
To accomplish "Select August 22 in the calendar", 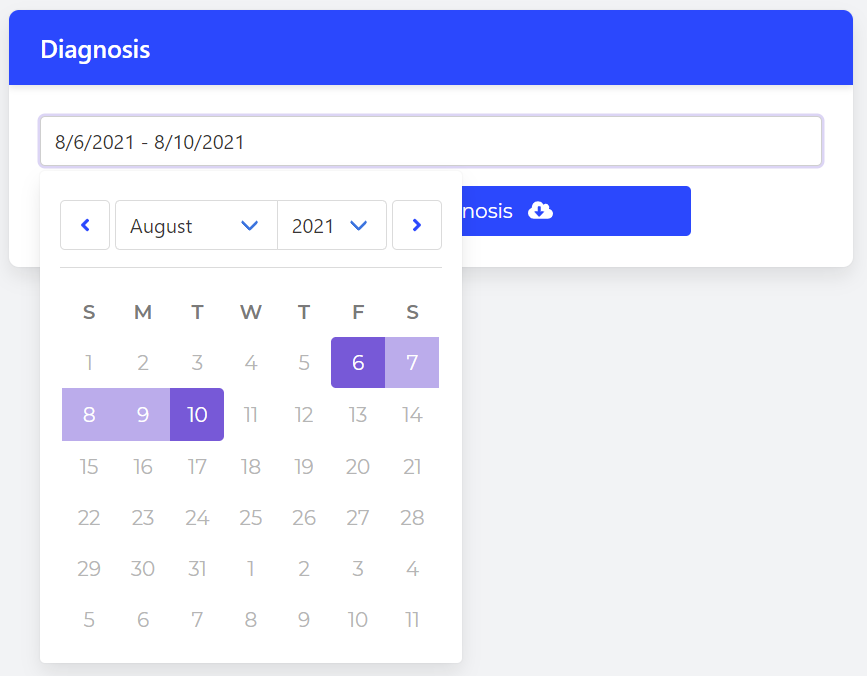I will coord(88,517).
